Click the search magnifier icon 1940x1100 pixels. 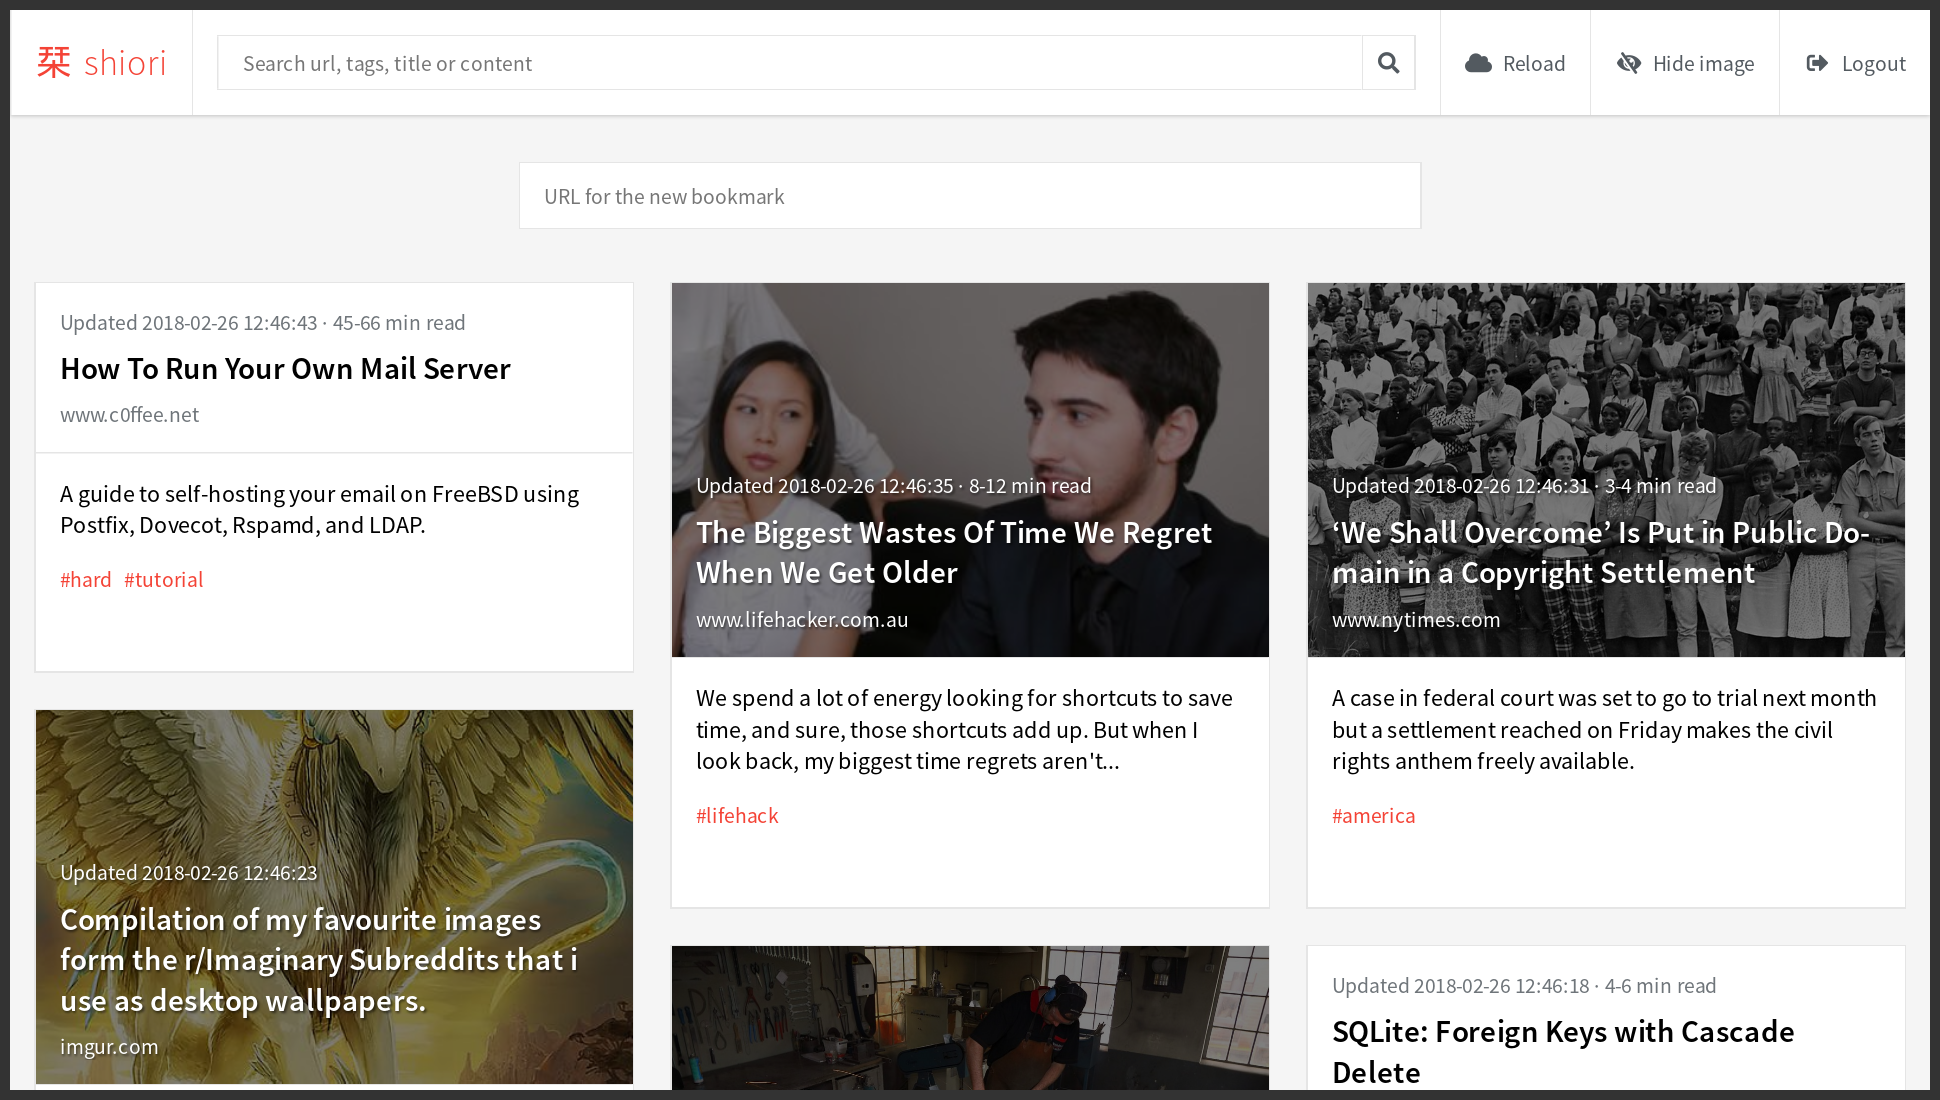coord(1388,62)
